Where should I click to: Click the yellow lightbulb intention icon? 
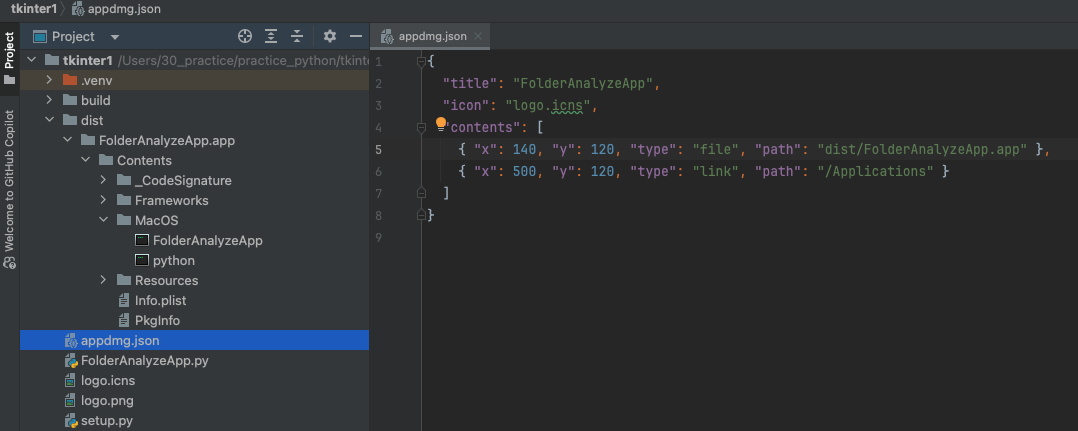pyautogui.click(x=441, y=124)
